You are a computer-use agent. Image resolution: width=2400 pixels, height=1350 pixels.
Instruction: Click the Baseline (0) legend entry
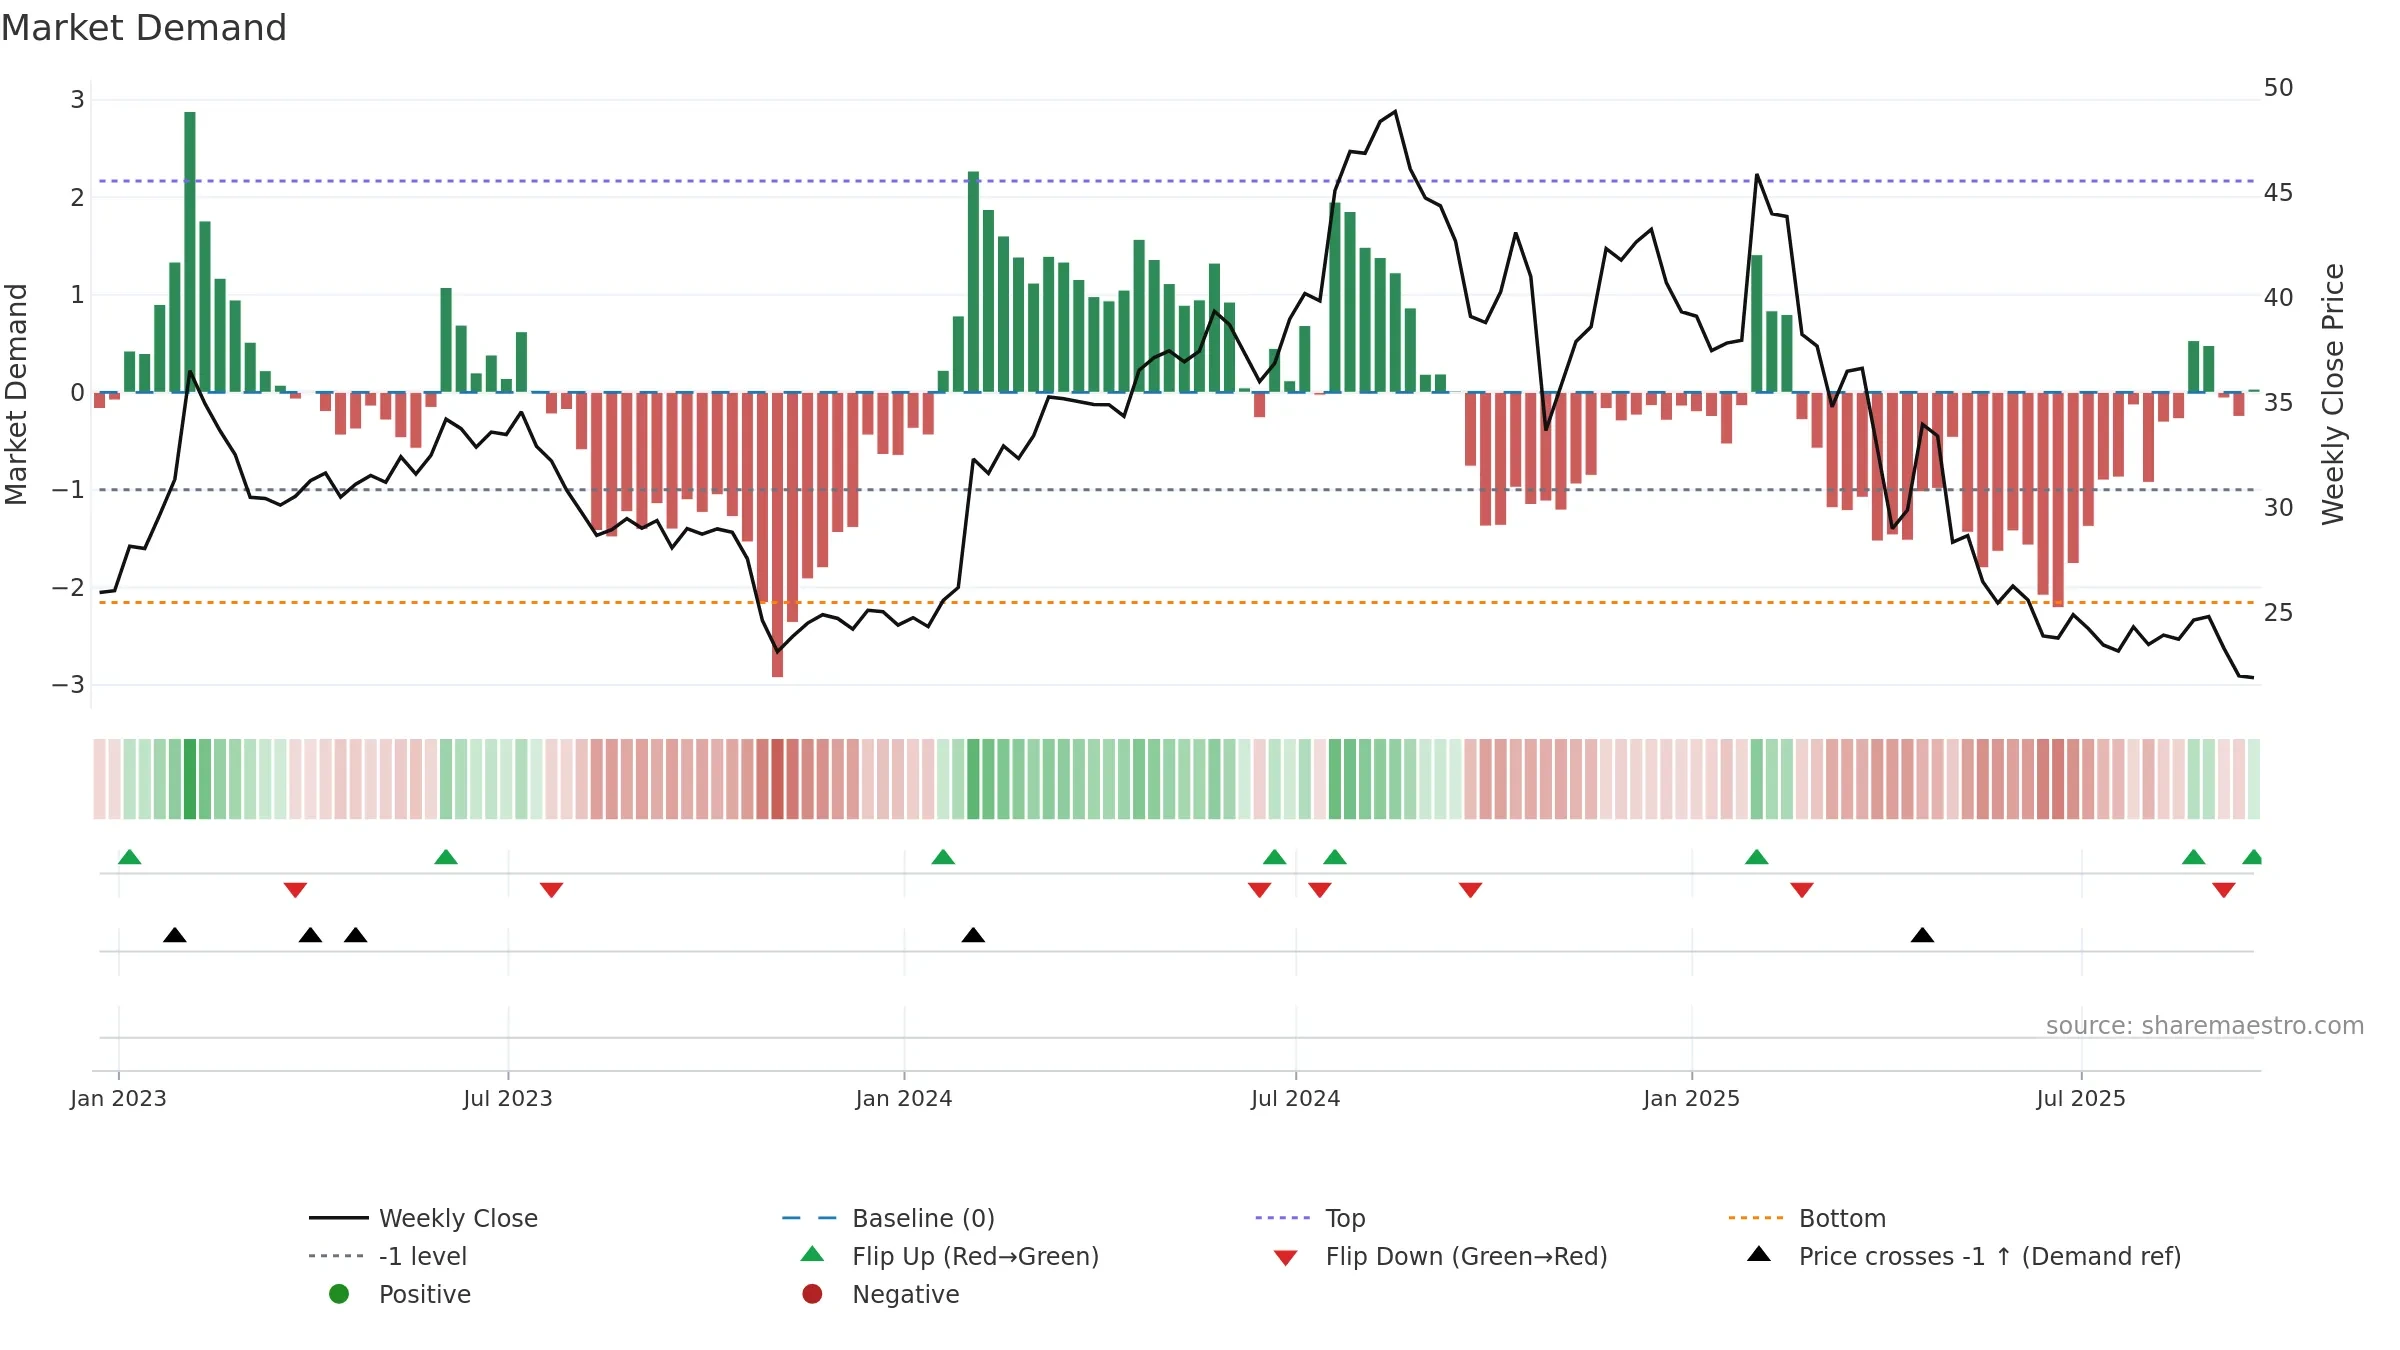click(x=888, y=1218)
